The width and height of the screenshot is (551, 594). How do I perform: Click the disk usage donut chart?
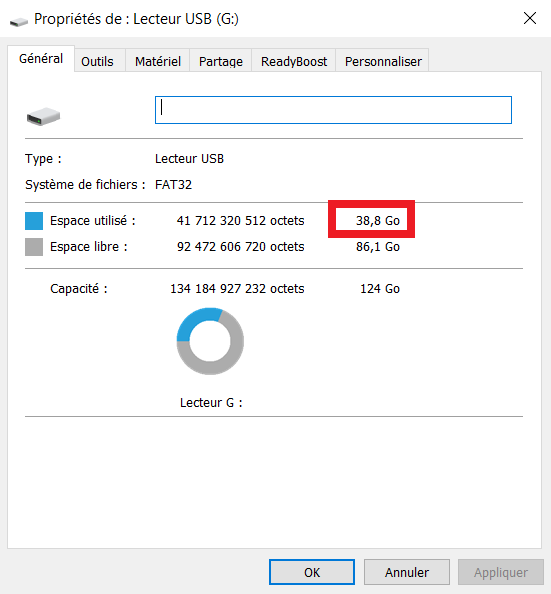point(210,341)
